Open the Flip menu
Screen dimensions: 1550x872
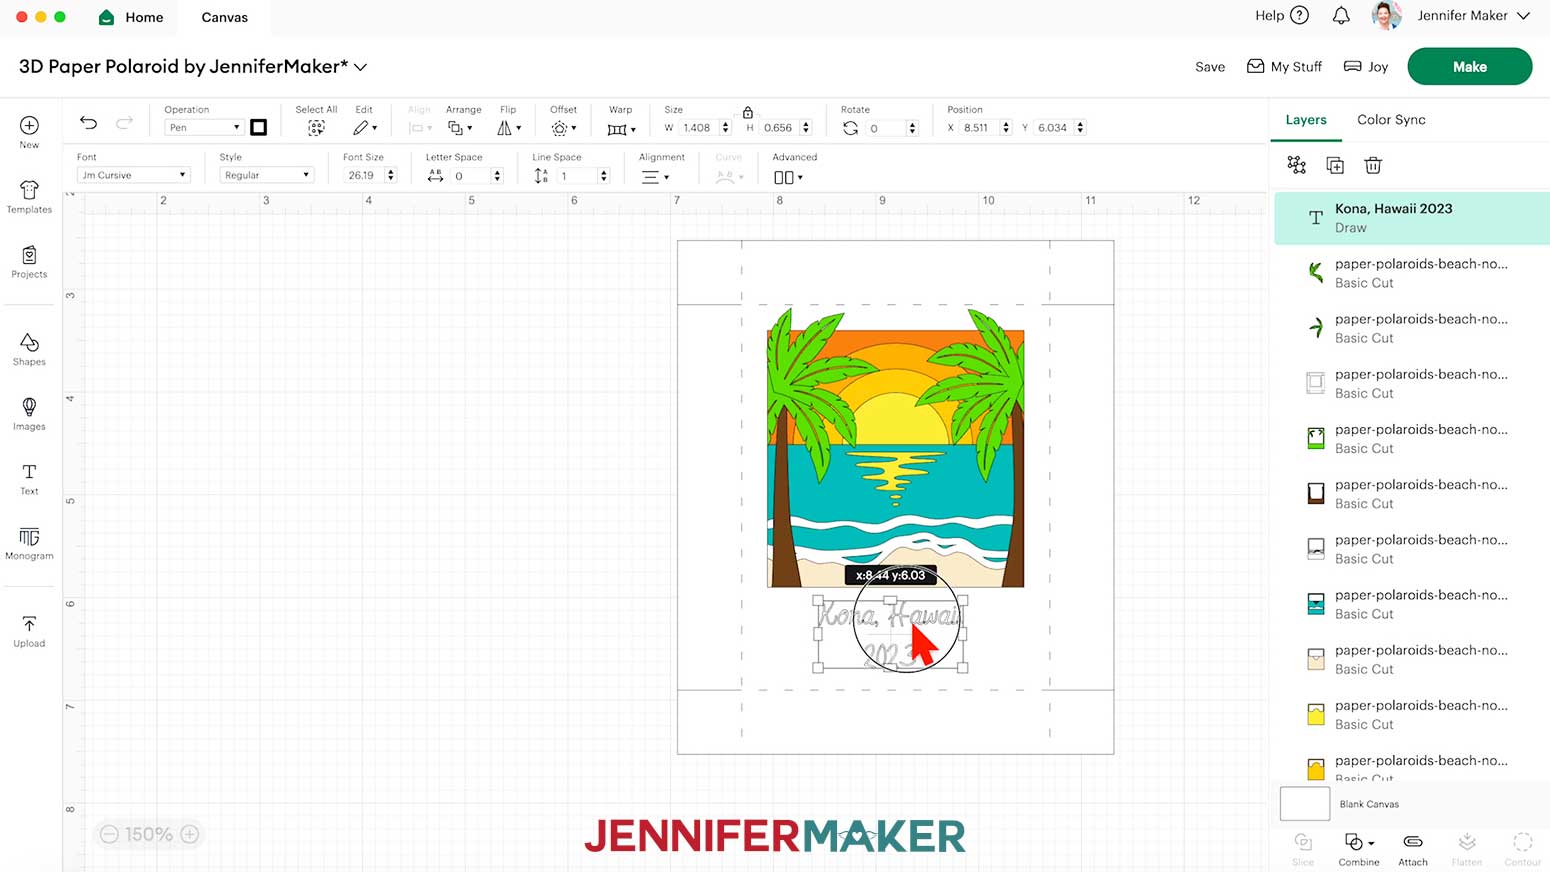pos(509,128)
